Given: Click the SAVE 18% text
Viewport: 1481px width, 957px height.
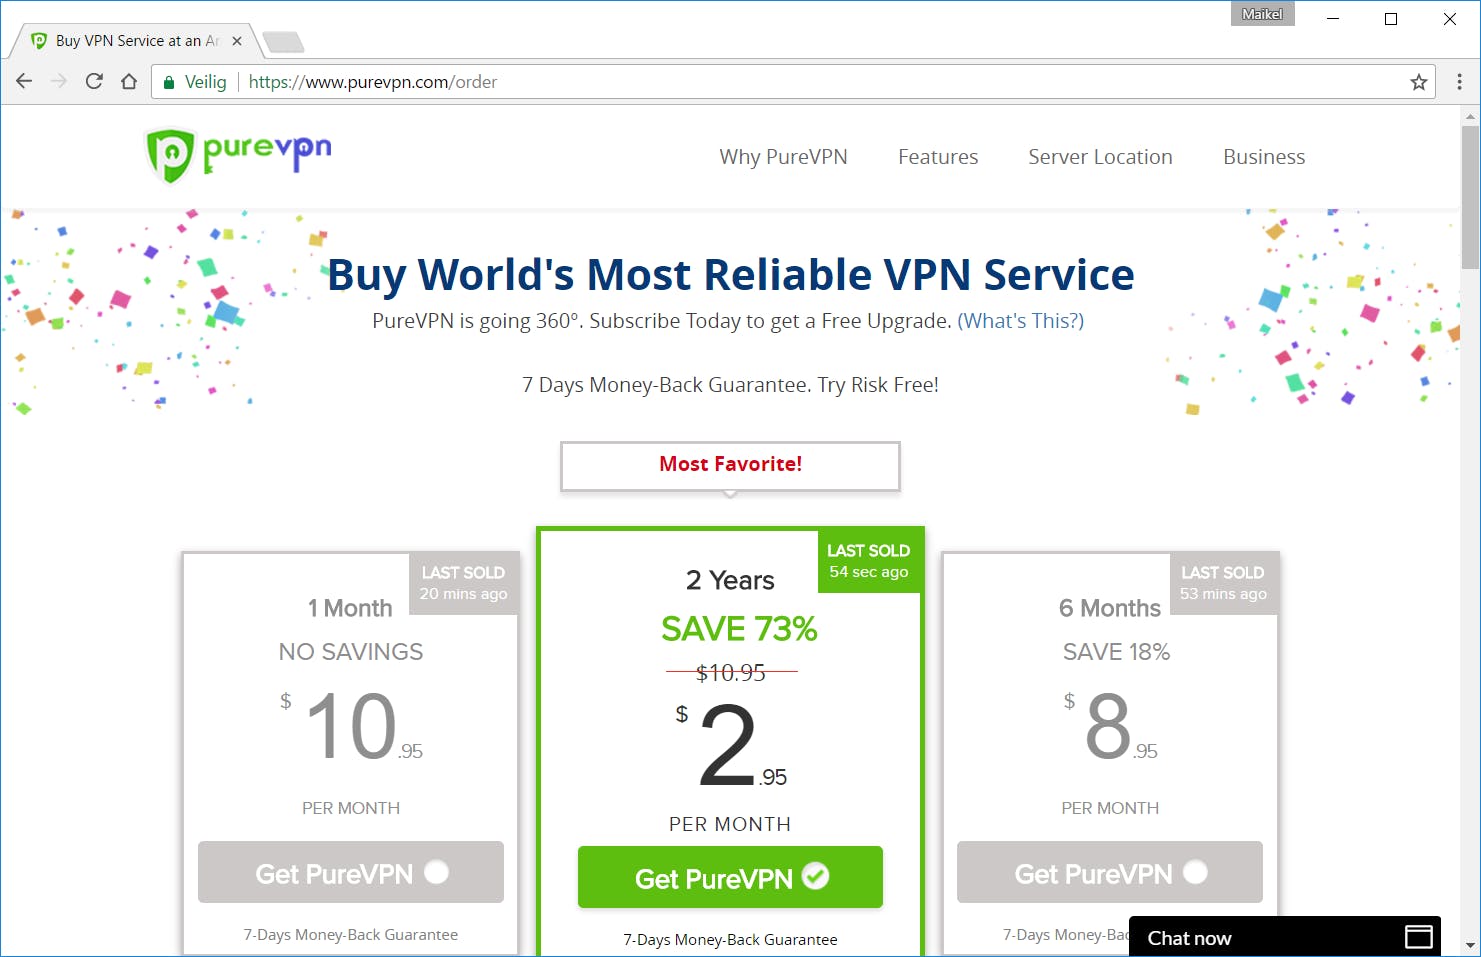Looking at the screenshot, I should pyautogui.click(x=1116, y=652).
